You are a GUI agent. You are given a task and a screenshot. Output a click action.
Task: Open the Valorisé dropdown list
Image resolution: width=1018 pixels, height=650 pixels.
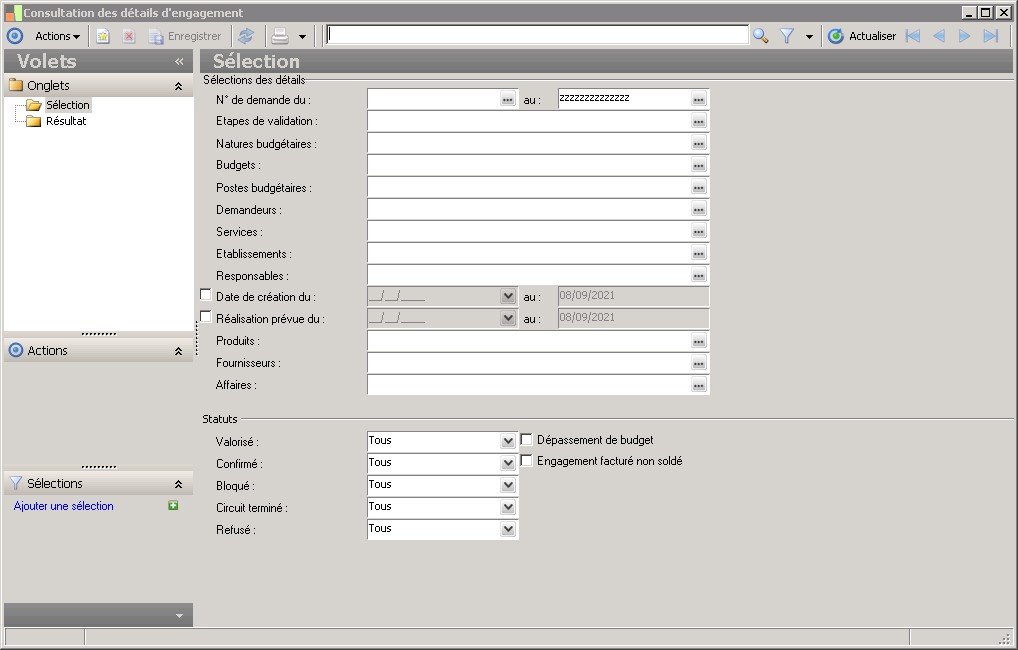508,441
